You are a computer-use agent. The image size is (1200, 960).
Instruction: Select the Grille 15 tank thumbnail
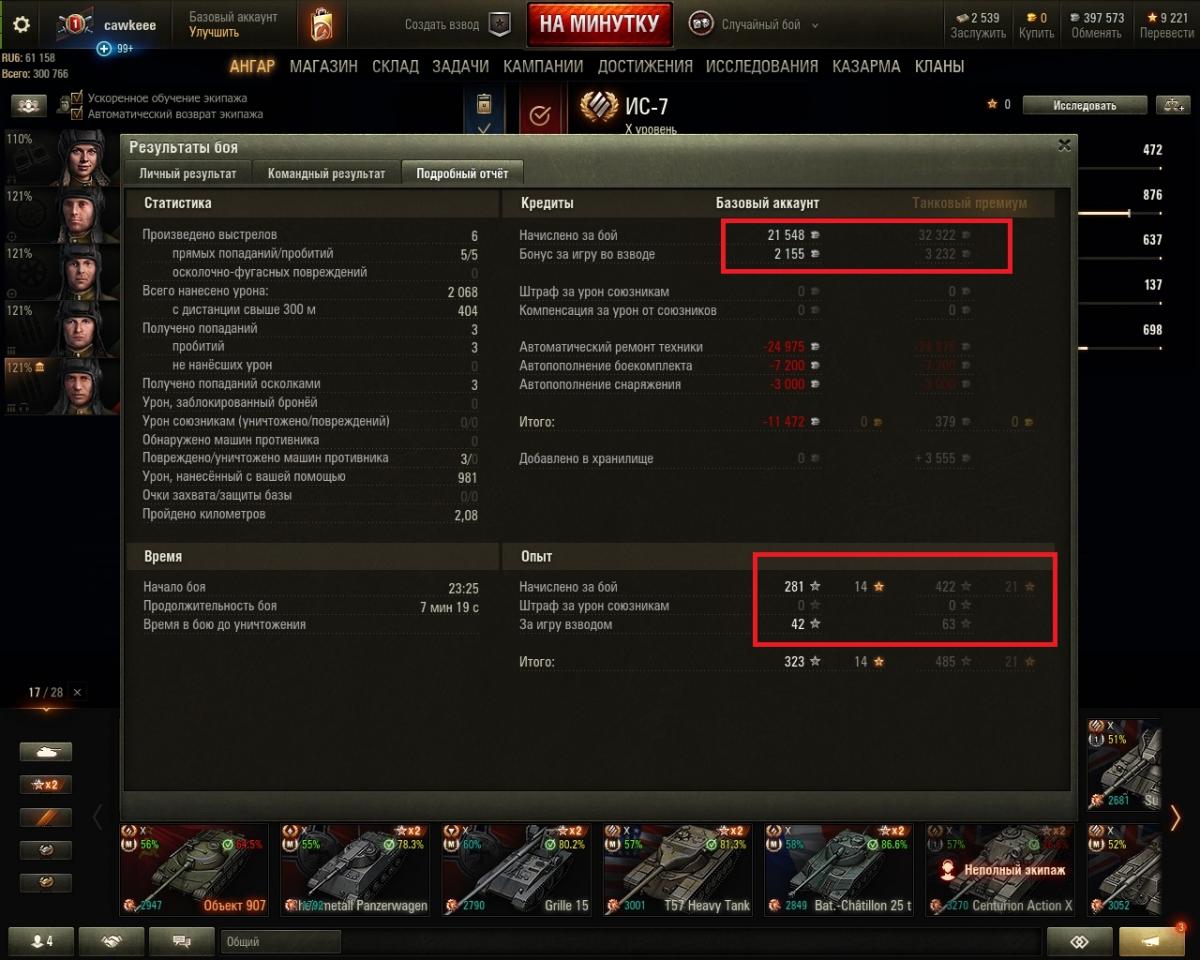coord(521,869)
